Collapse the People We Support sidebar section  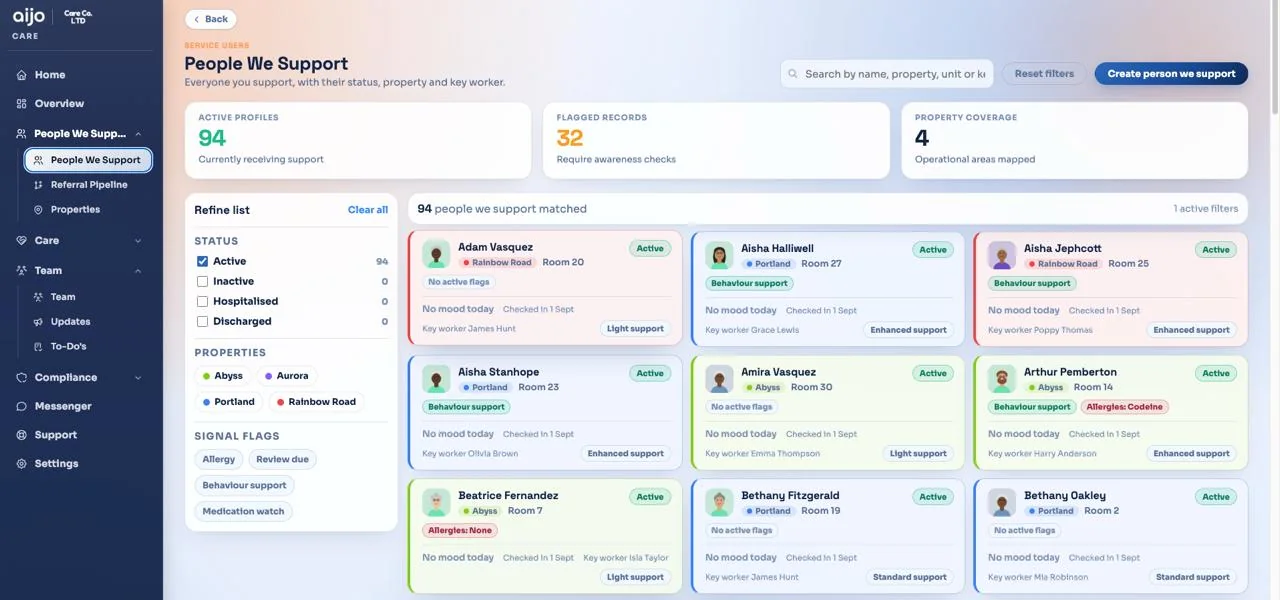(x=138, y=134)
